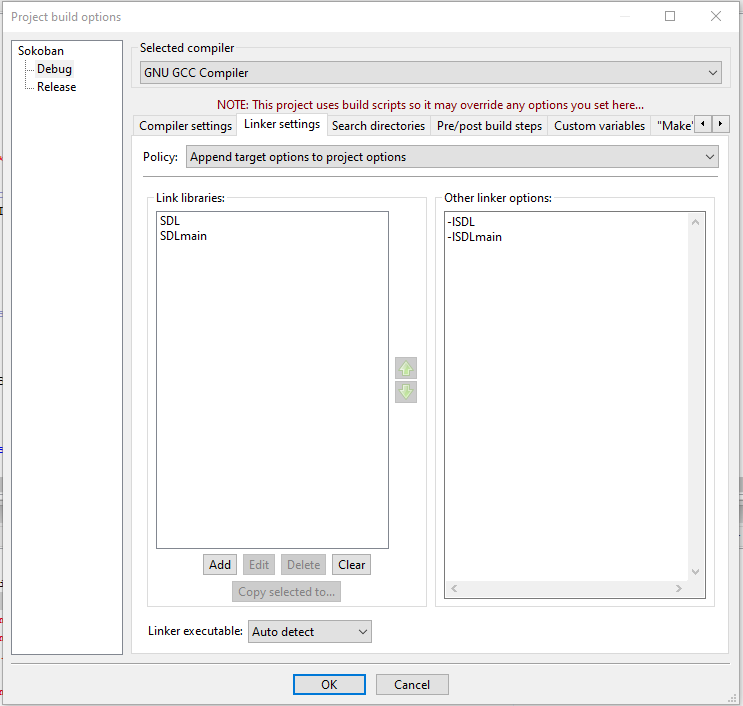
Task: Switch to Compiler settings tab
Action: coord(185,126)
